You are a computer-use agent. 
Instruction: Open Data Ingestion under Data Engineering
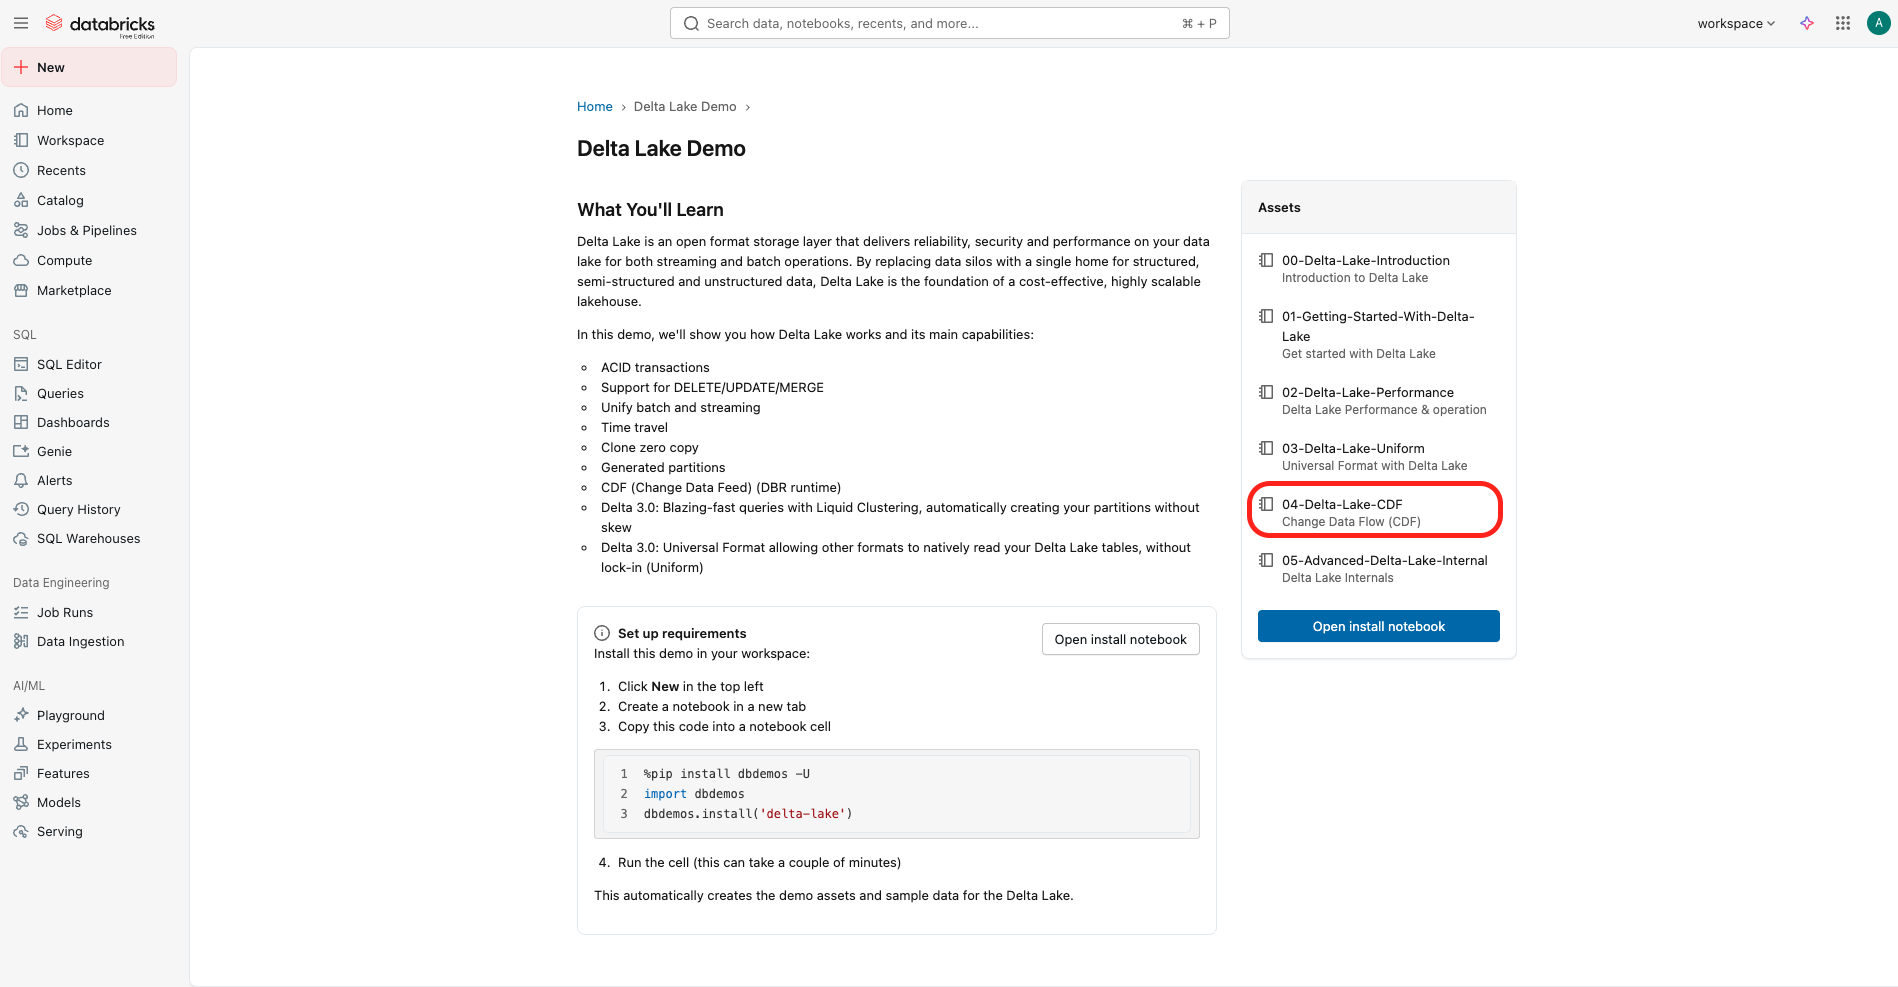click(80, 641)
